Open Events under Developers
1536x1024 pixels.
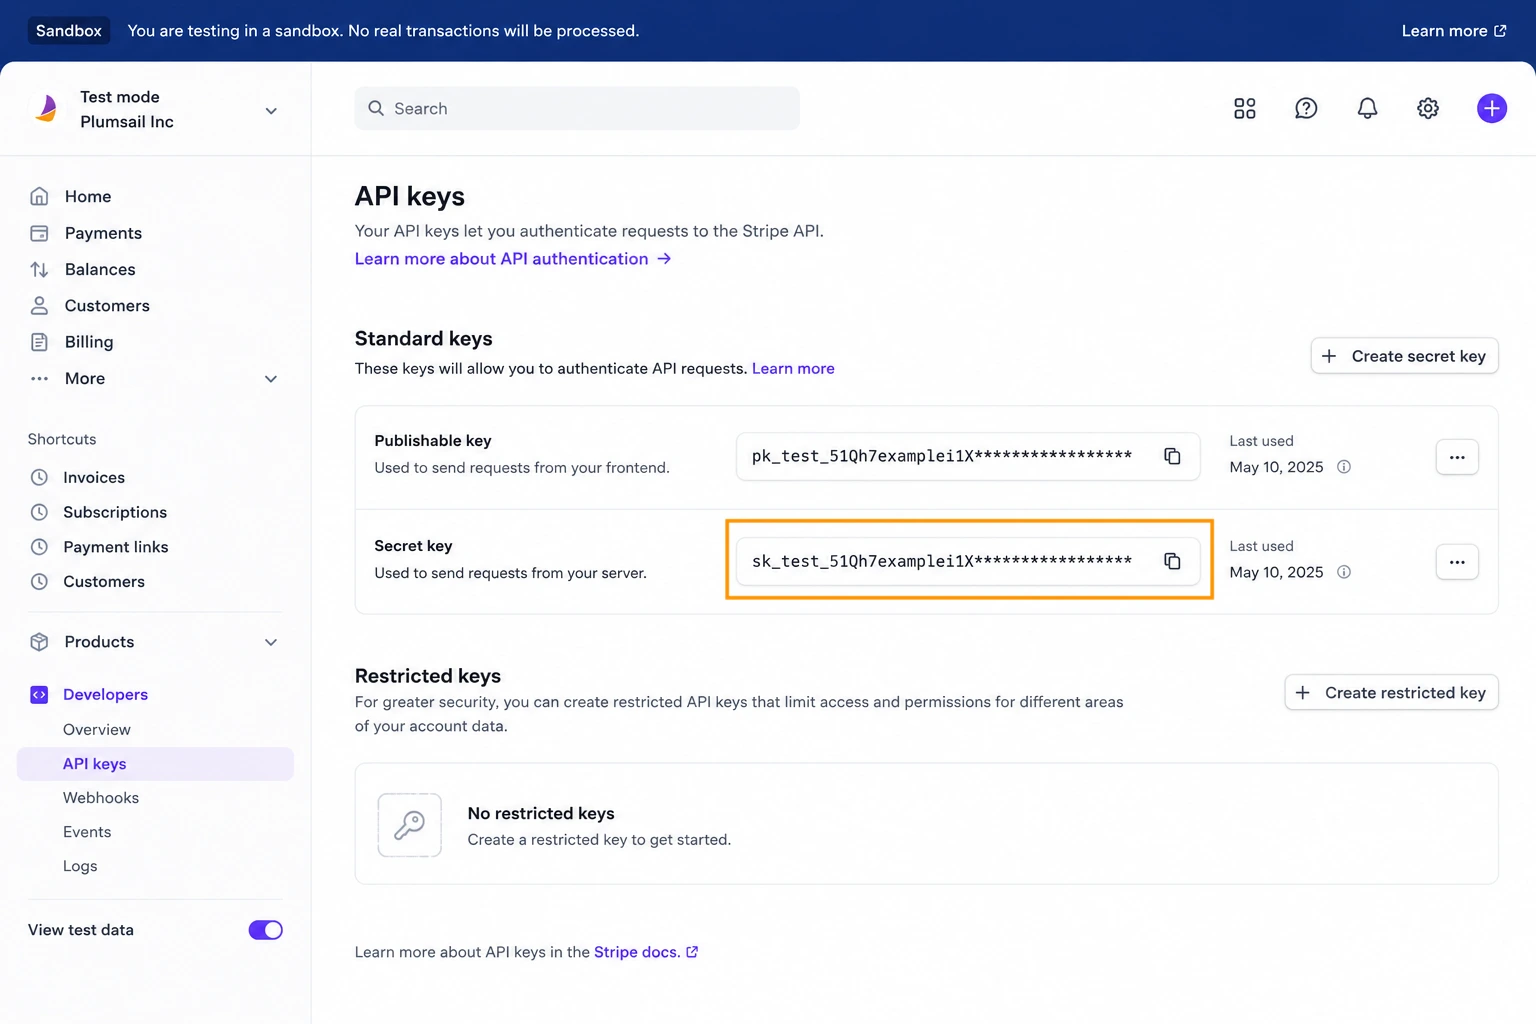point(87,831)
